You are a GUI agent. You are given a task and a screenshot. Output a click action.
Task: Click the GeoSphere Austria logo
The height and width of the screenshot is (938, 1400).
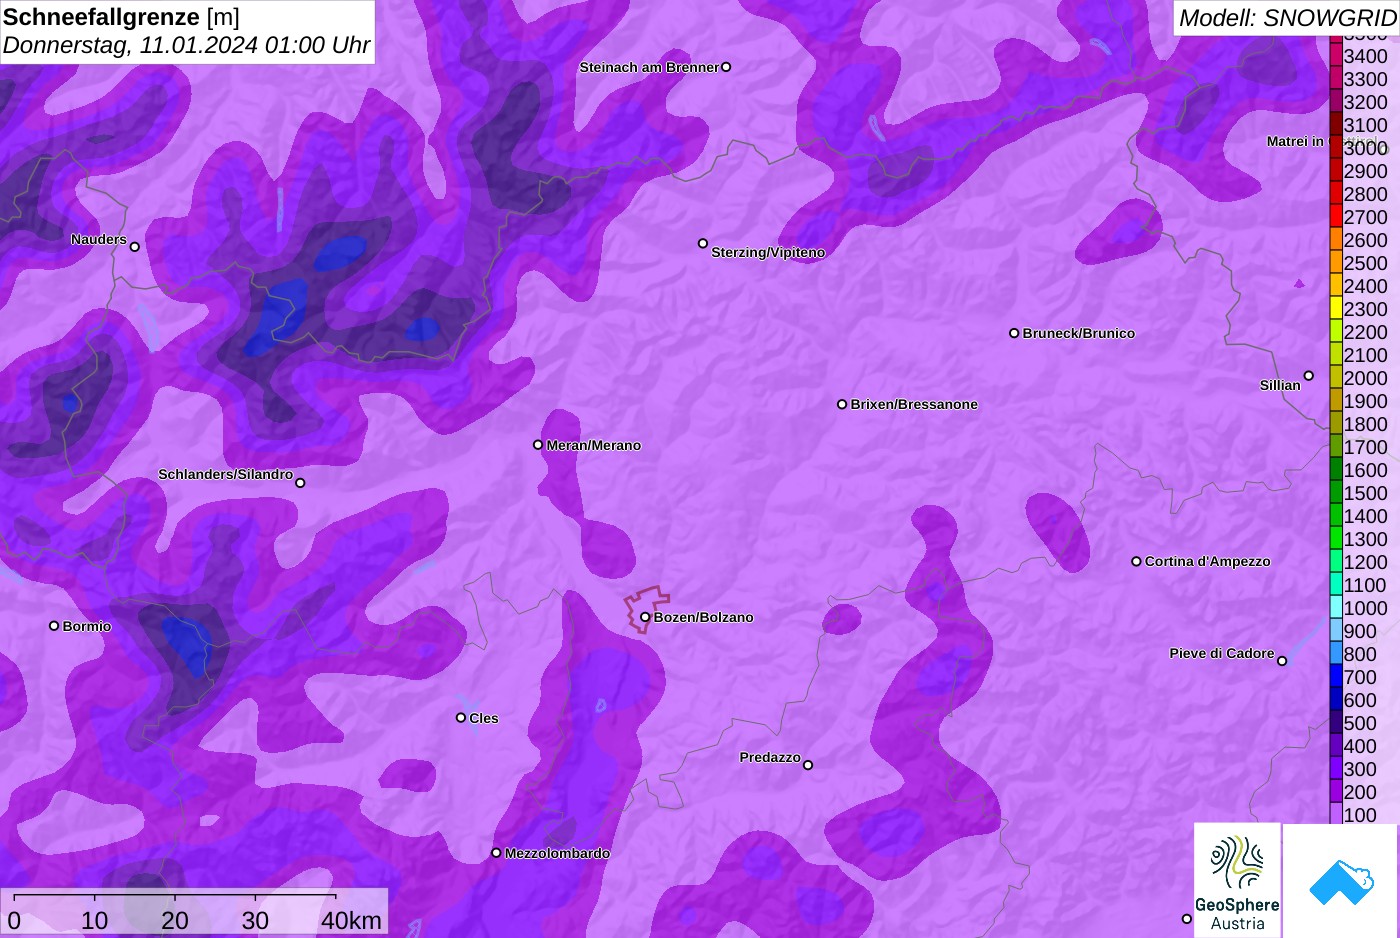click(x=1237, y=880)
